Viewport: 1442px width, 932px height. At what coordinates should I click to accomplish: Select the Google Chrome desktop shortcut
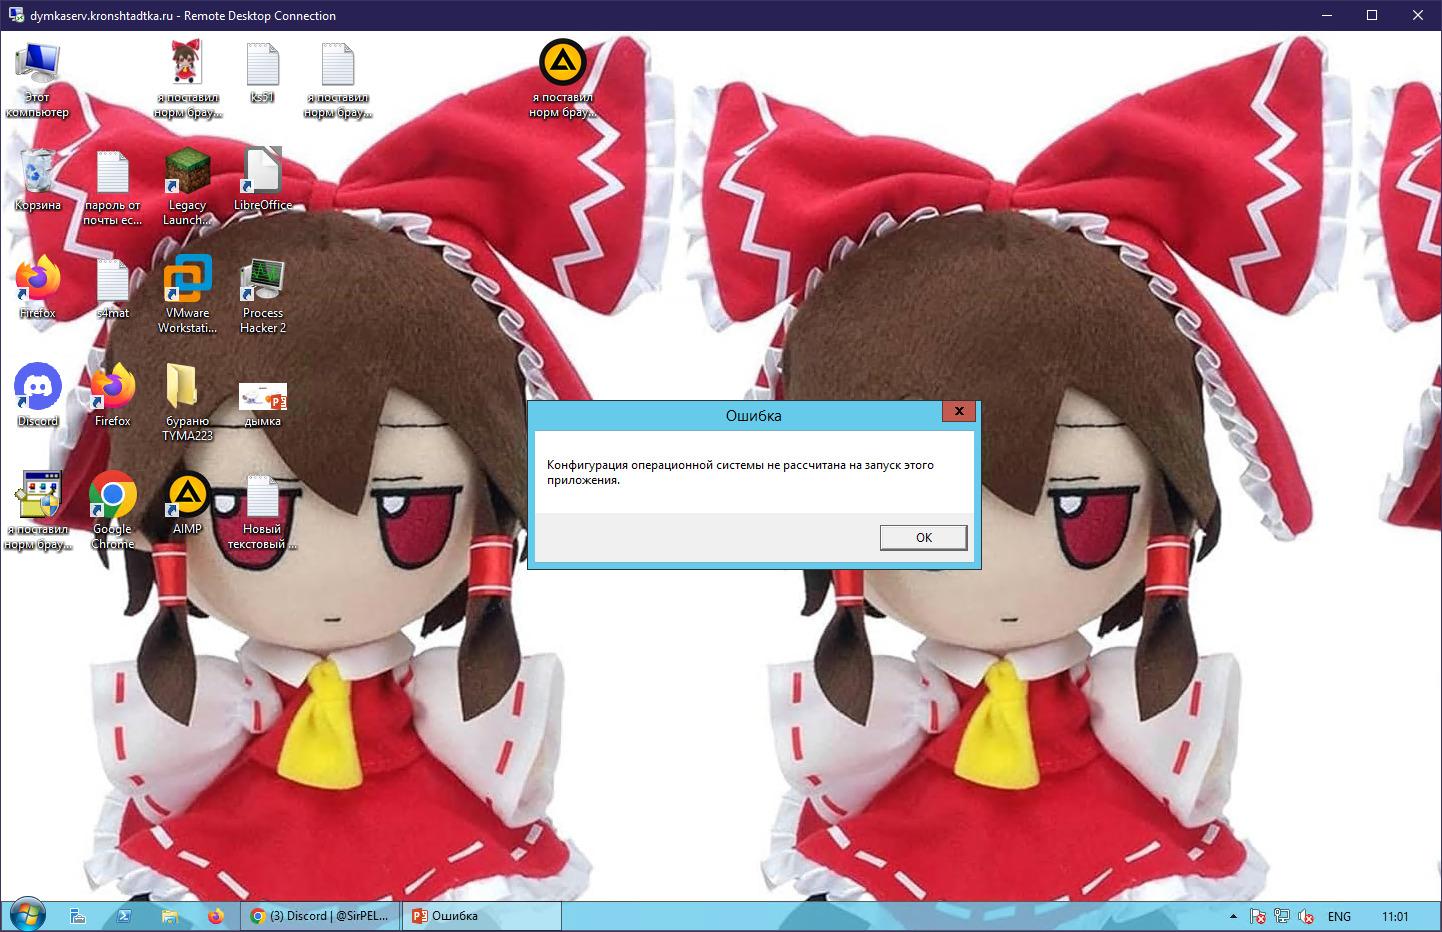click(x=112, y=512)
